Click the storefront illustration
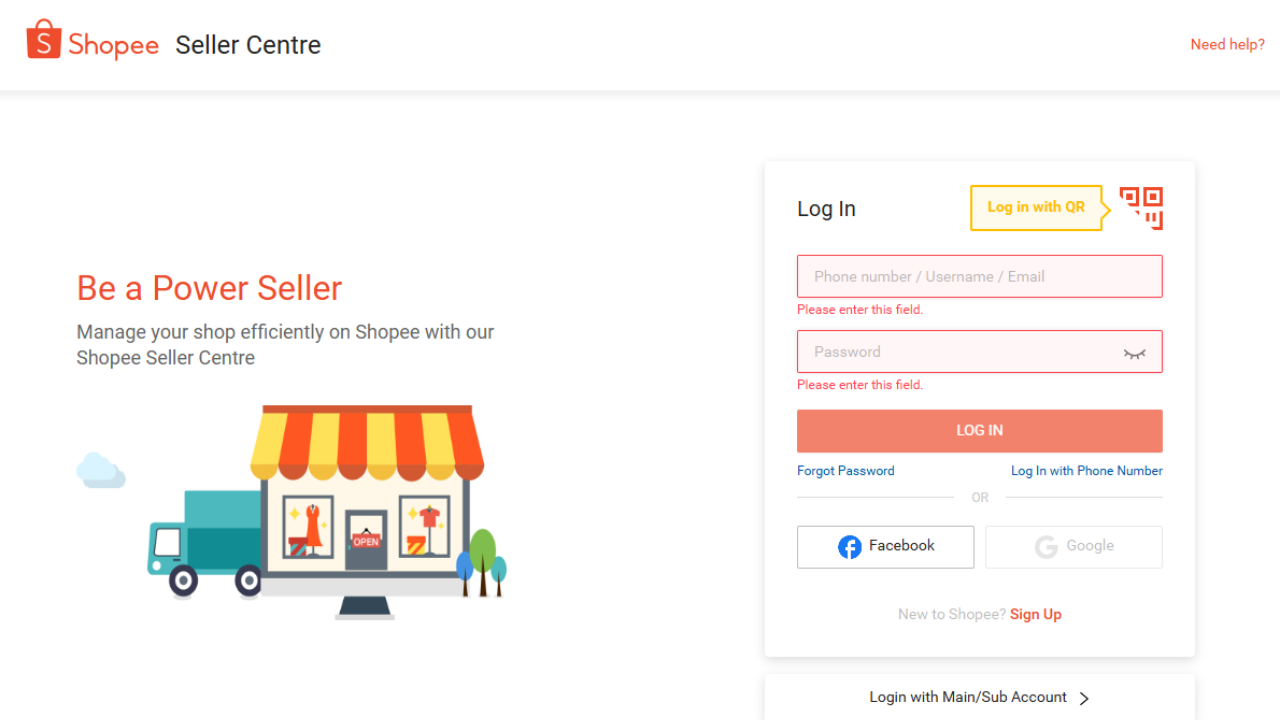Viewport: 1280px width, 720px height. 366,511
